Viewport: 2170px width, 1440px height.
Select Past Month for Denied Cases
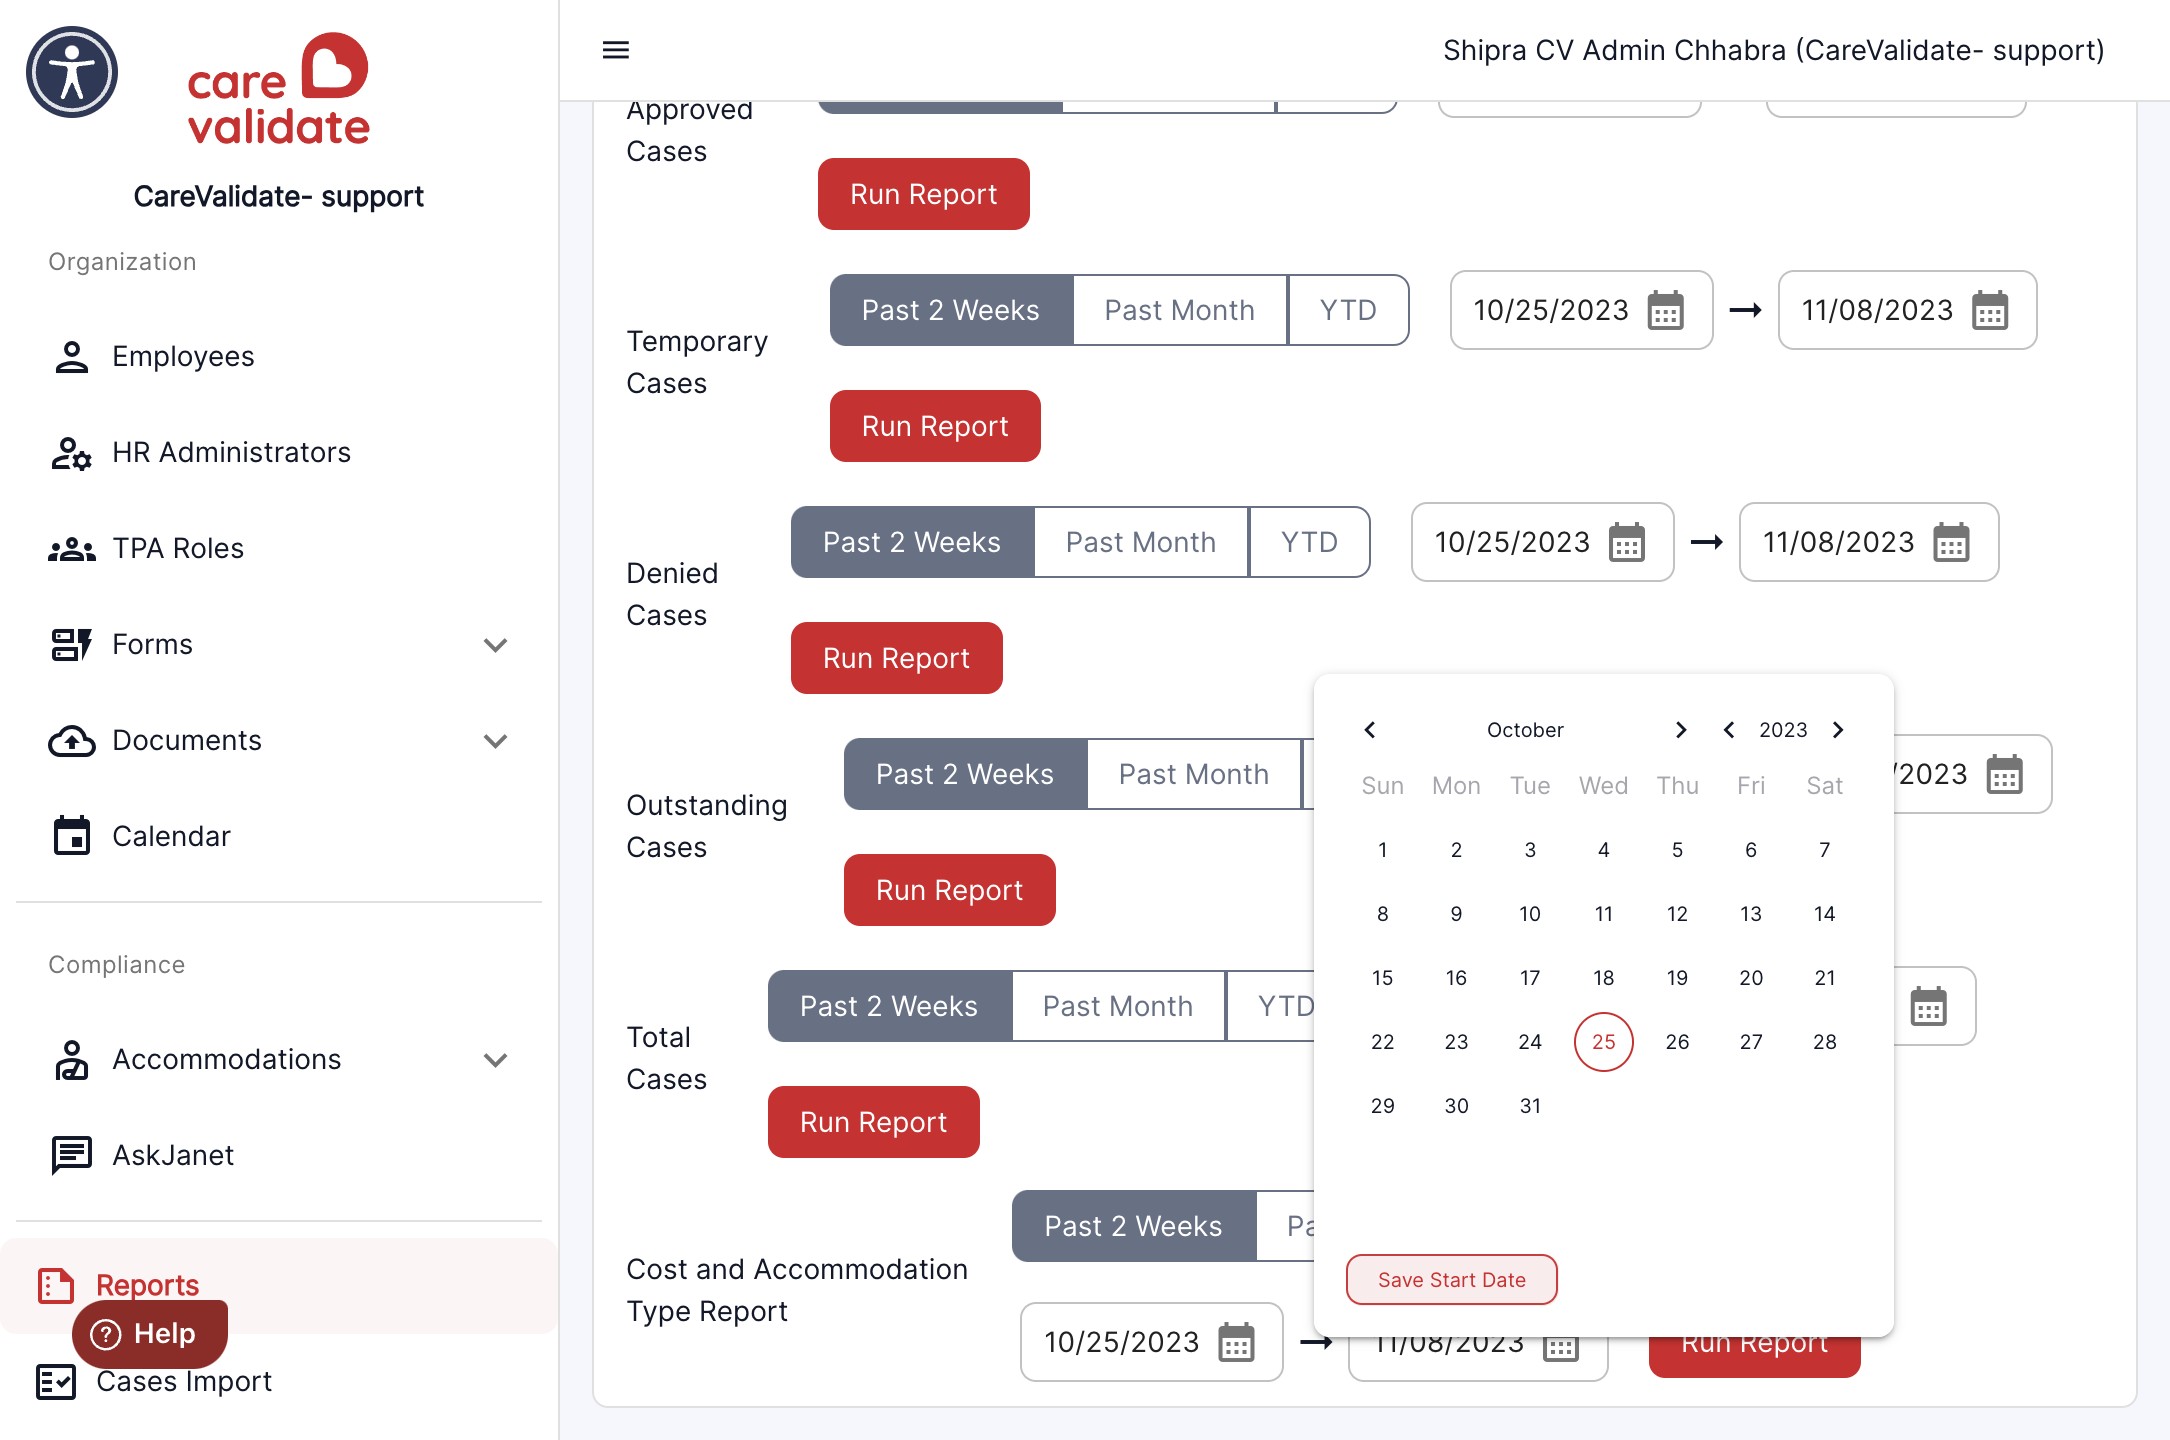(1141, 543)
